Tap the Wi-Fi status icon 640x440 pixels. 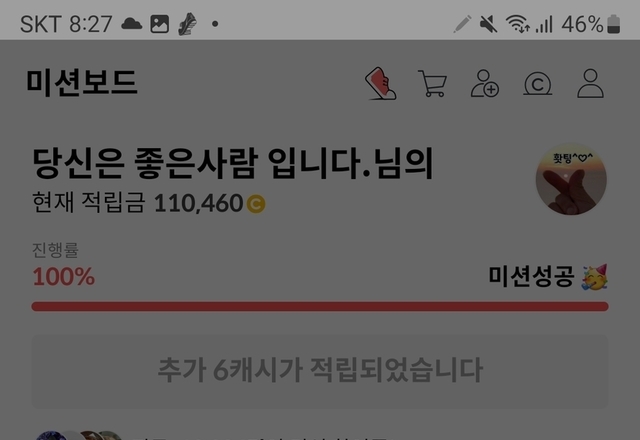click(518, 24)
